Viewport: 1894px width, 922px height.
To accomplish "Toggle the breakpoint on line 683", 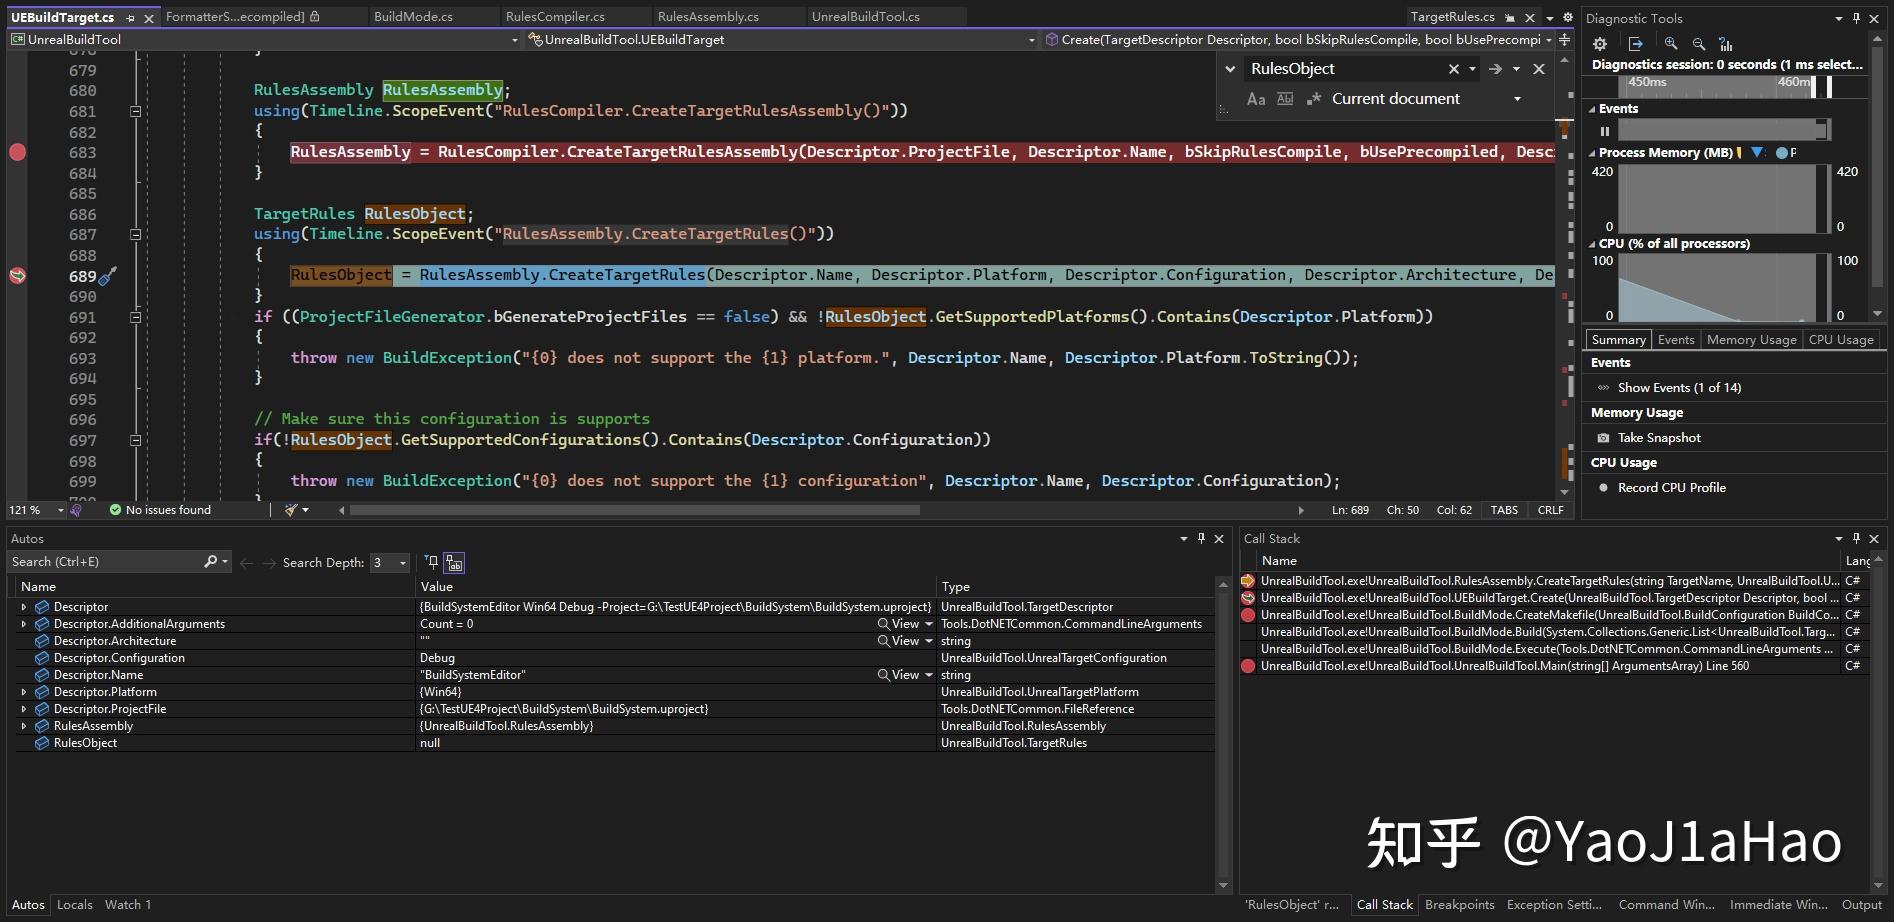I will click(17, 152).
